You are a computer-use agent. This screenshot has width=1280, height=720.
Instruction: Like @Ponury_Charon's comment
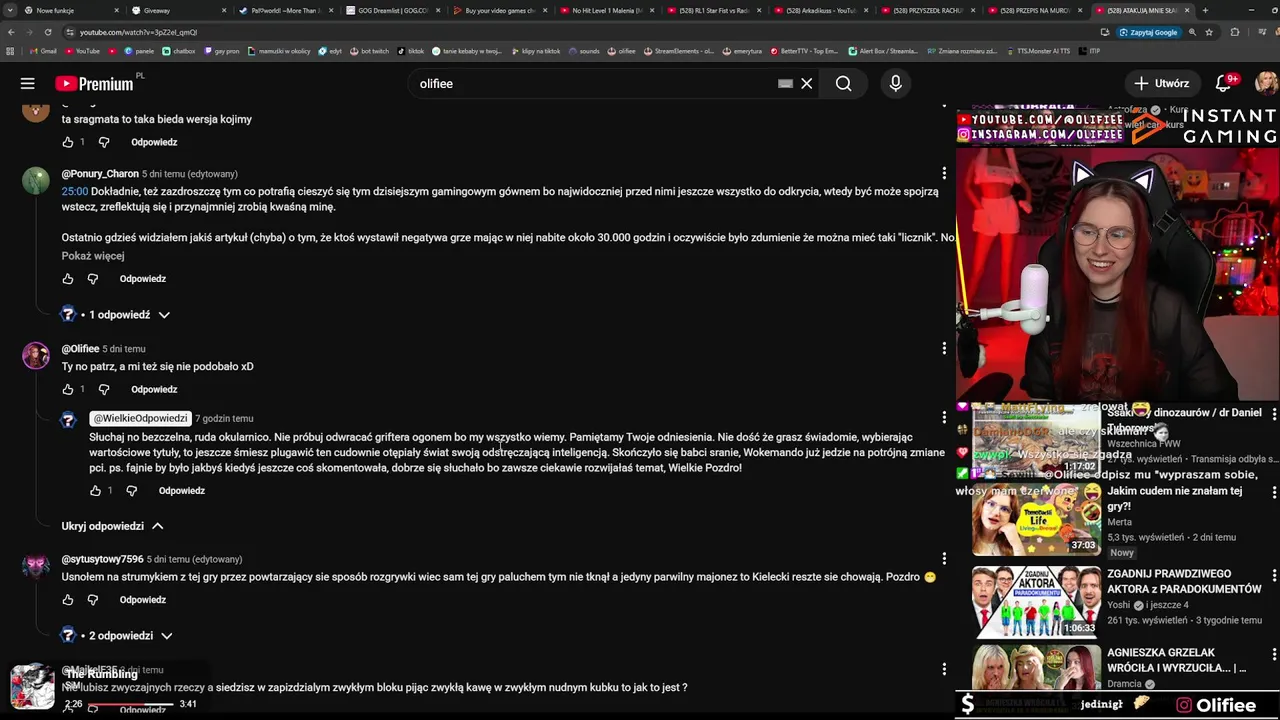(68, 279)
